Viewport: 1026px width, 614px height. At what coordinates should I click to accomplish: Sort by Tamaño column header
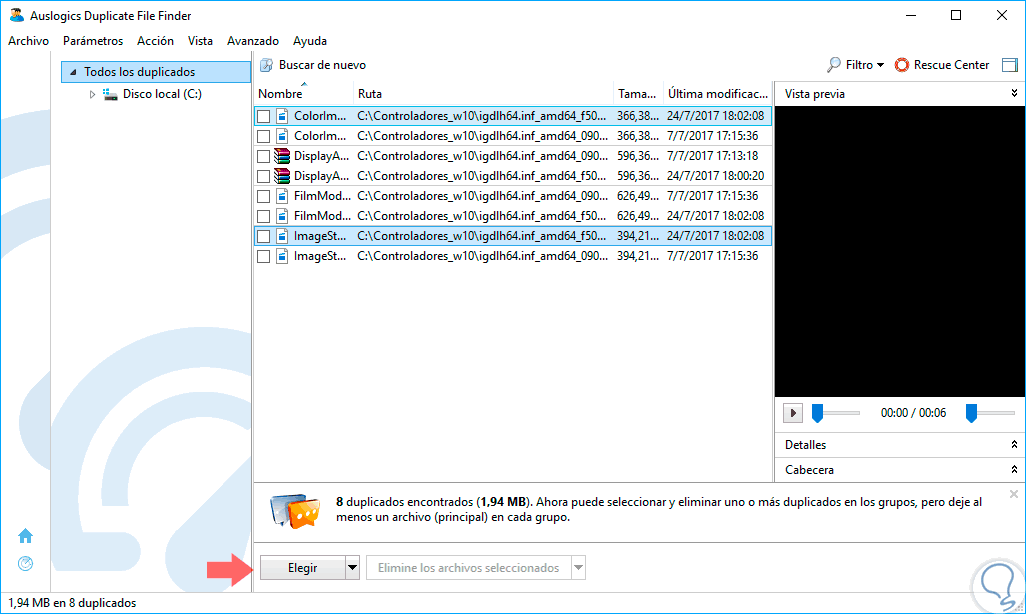point(637,94)
